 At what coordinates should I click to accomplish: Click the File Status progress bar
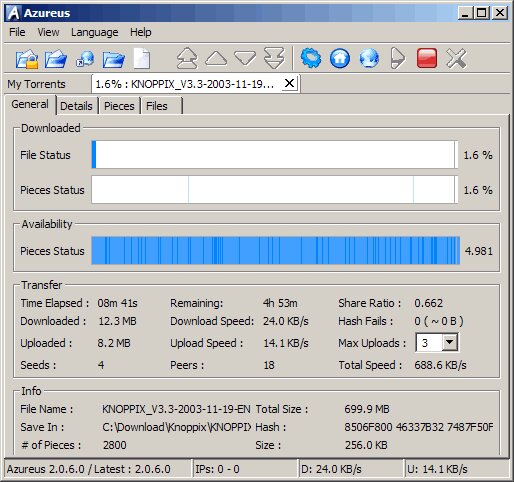[x=275, y=155]
